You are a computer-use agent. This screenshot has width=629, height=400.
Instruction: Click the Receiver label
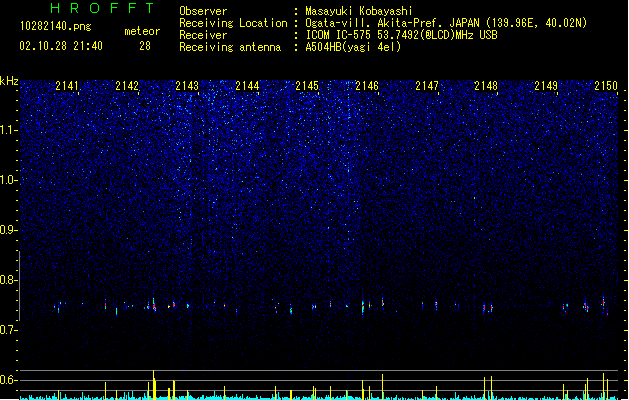pos(203,35)
